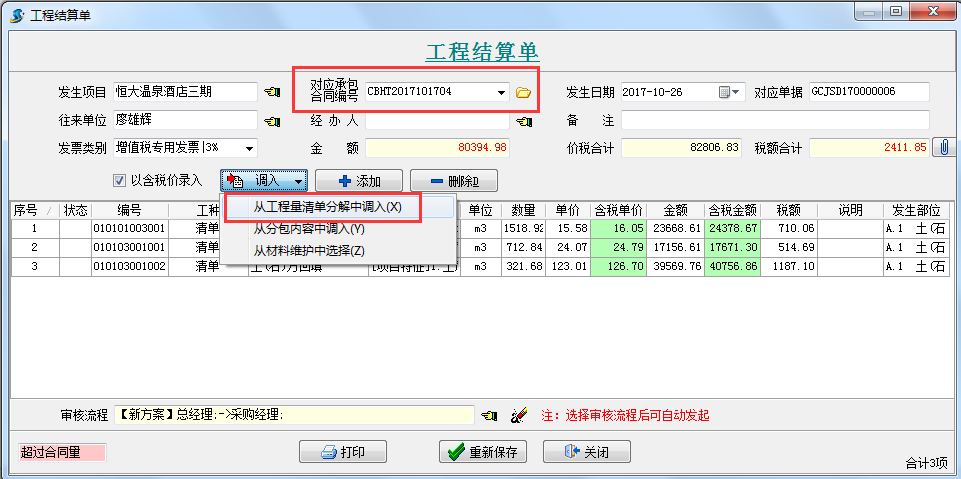Click the lookup hand icon beside 经办人
Image resolution: width=961 pixels, height=479 pixels.
(523, 121)
